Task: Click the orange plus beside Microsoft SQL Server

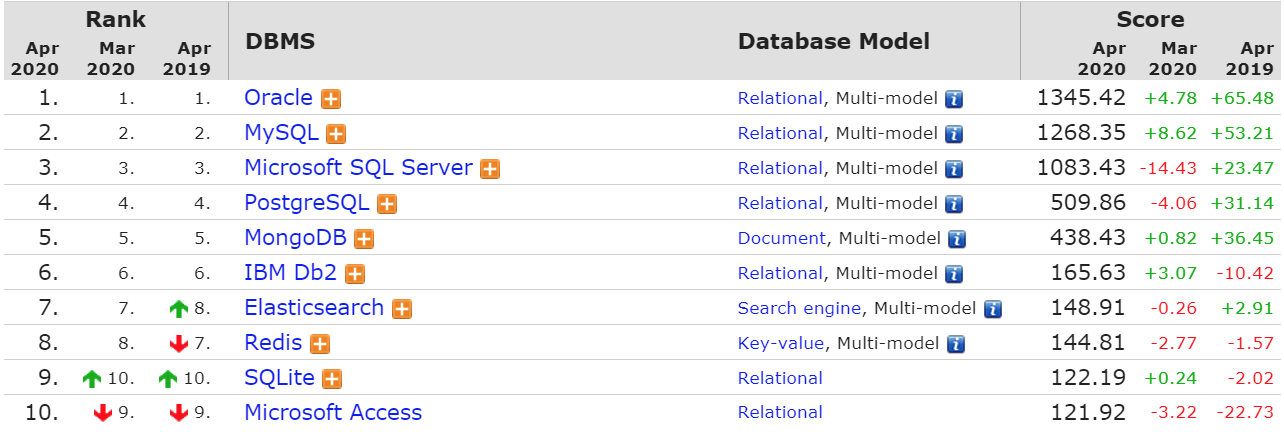Action: click(x=490, y=169)
